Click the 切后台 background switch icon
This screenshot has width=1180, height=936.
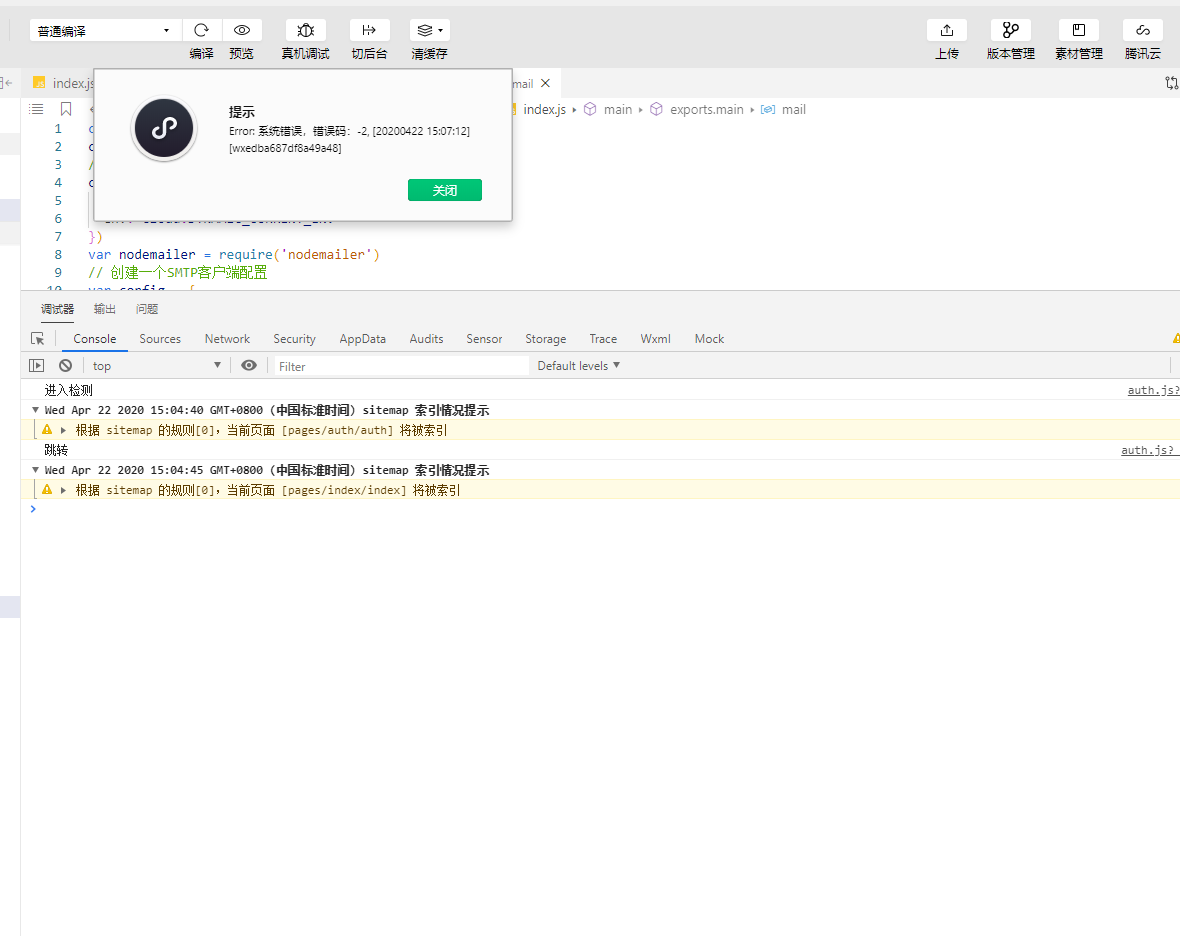pos(369,30)
